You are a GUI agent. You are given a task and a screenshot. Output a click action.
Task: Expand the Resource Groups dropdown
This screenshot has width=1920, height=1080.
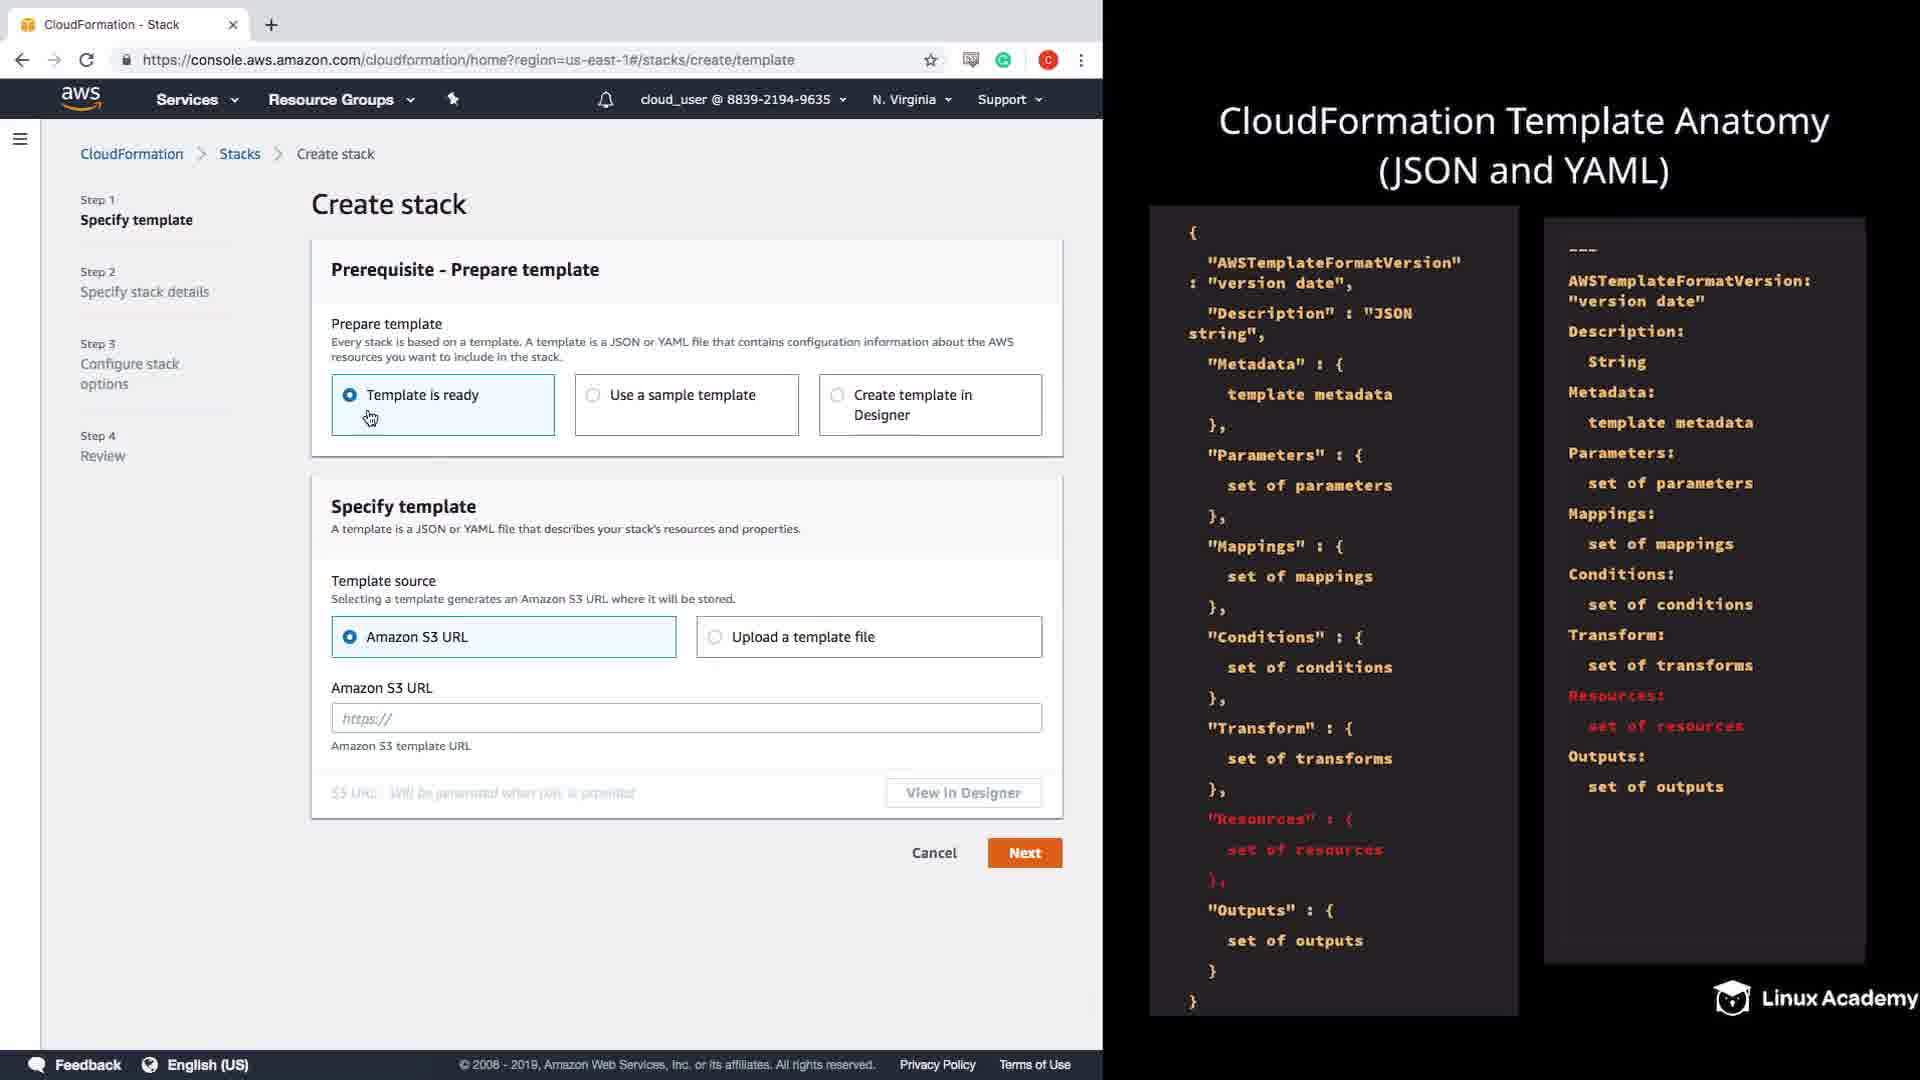[x=341, y=100]
